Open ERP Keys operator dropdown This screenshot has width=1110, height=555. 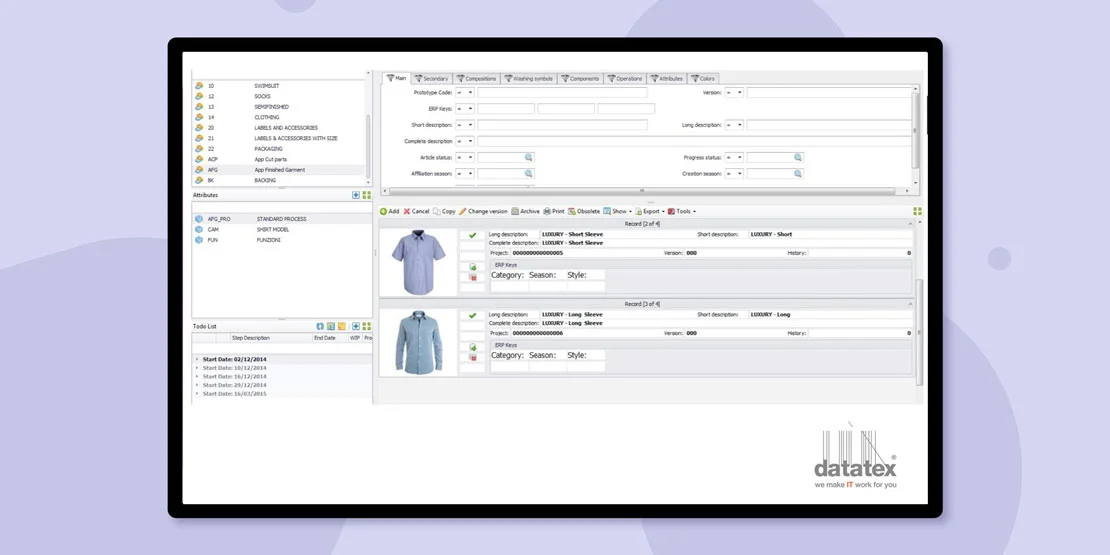[x=464, y=109]
